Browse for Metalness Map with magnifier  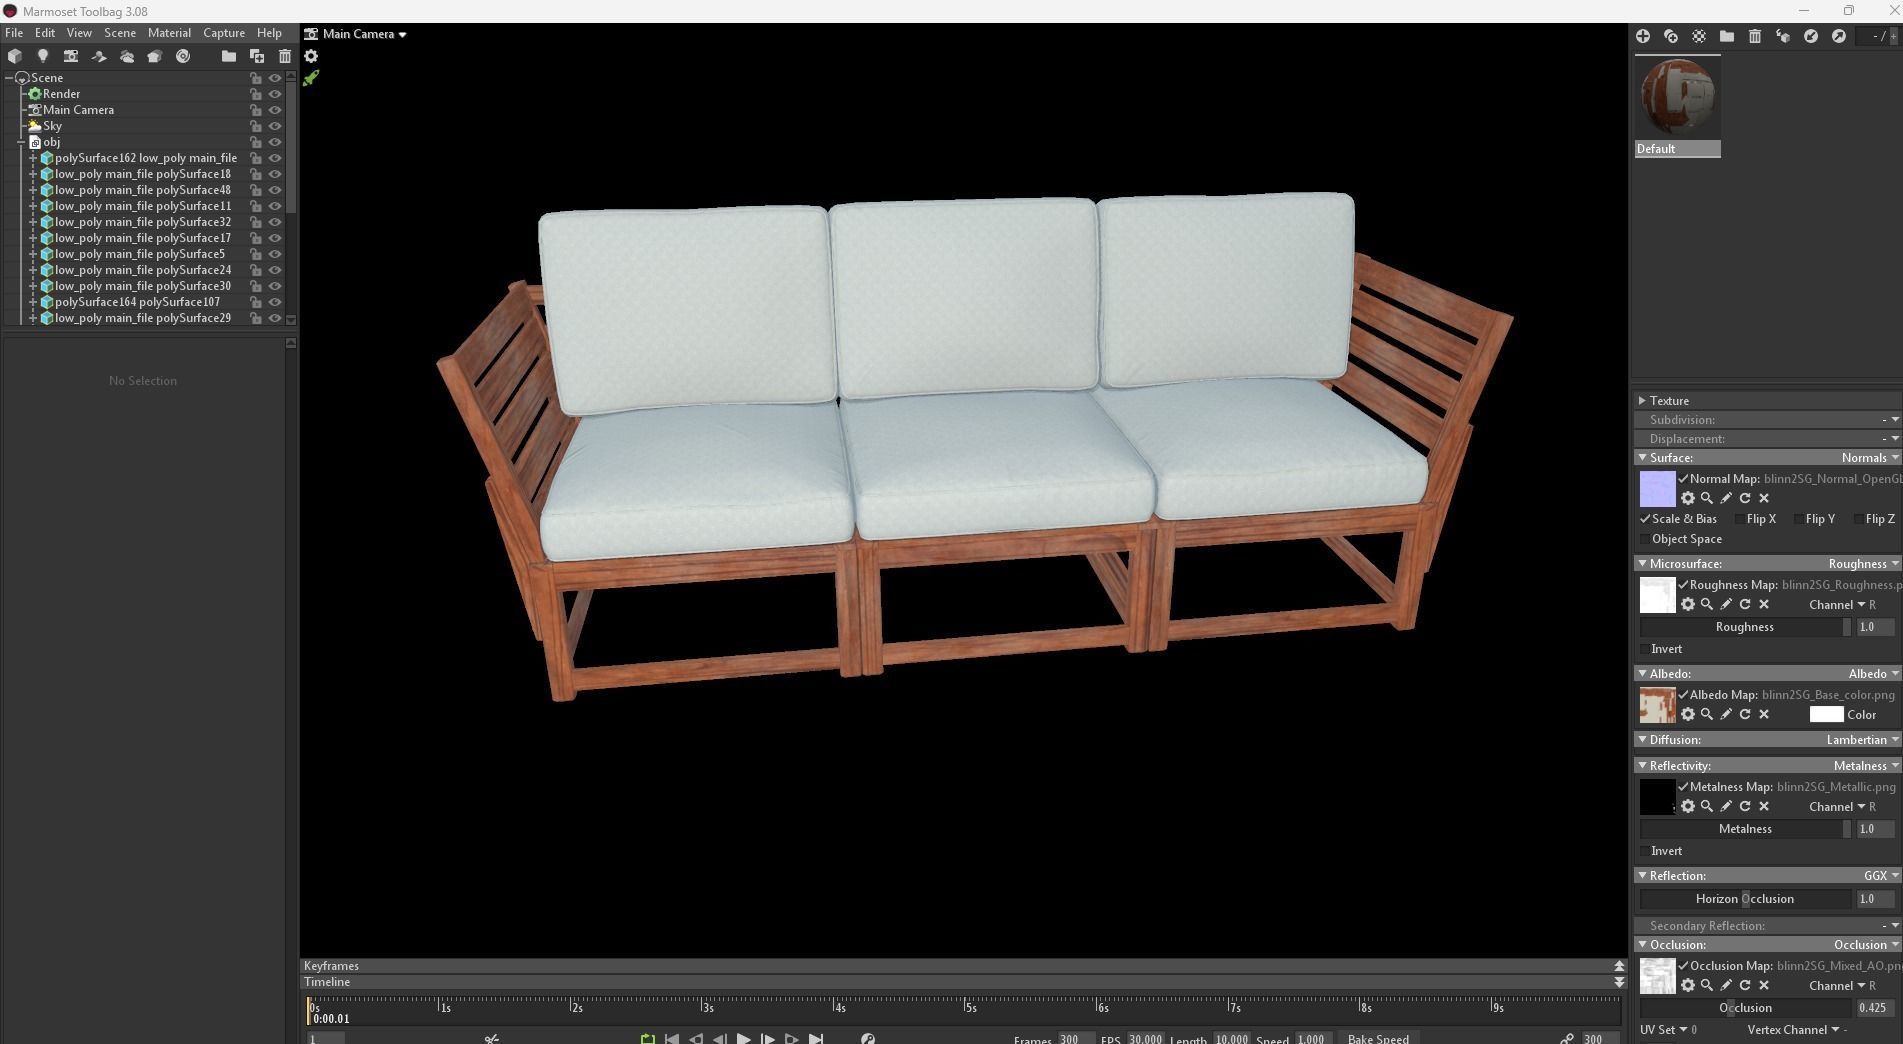[x=1707, y=806]
